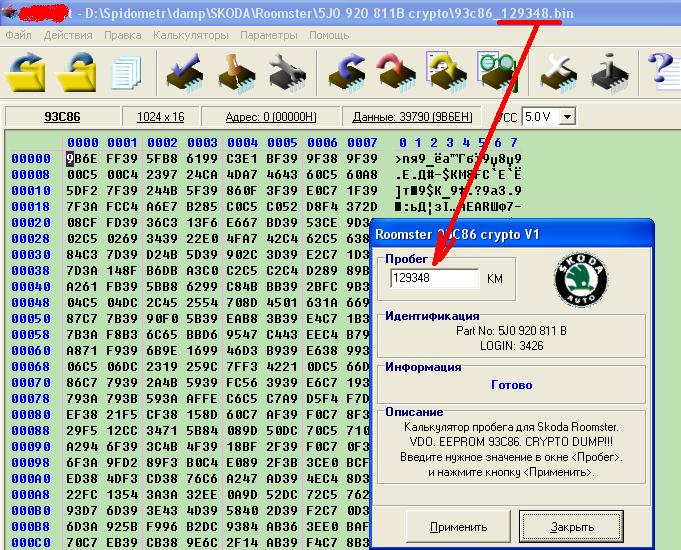Click the document pages toolbar icon
681x550 pixels.
point(126,73)
